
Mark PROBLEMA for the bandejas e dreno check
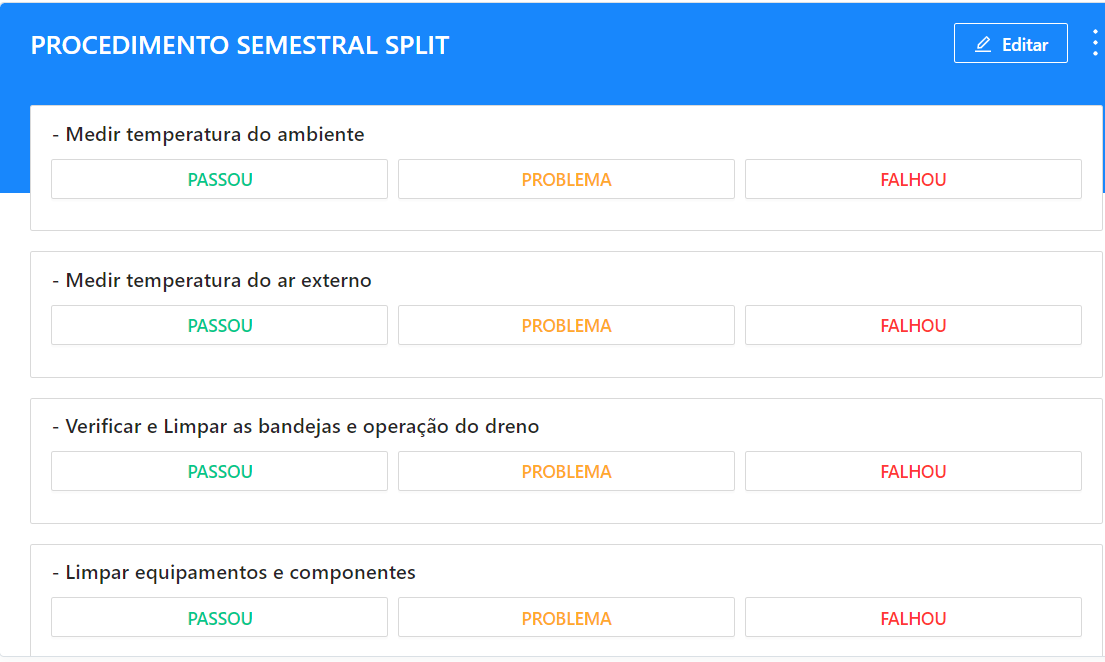566,470
